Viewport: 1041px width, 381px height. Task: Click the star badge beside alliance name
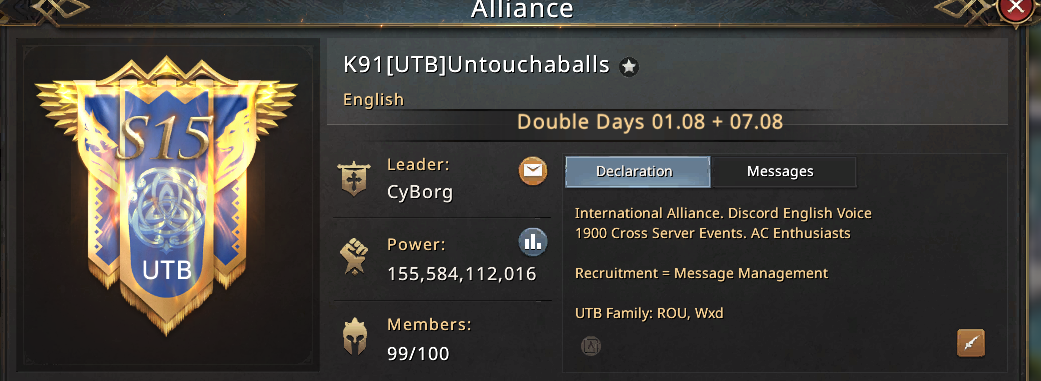pos(629,66)
